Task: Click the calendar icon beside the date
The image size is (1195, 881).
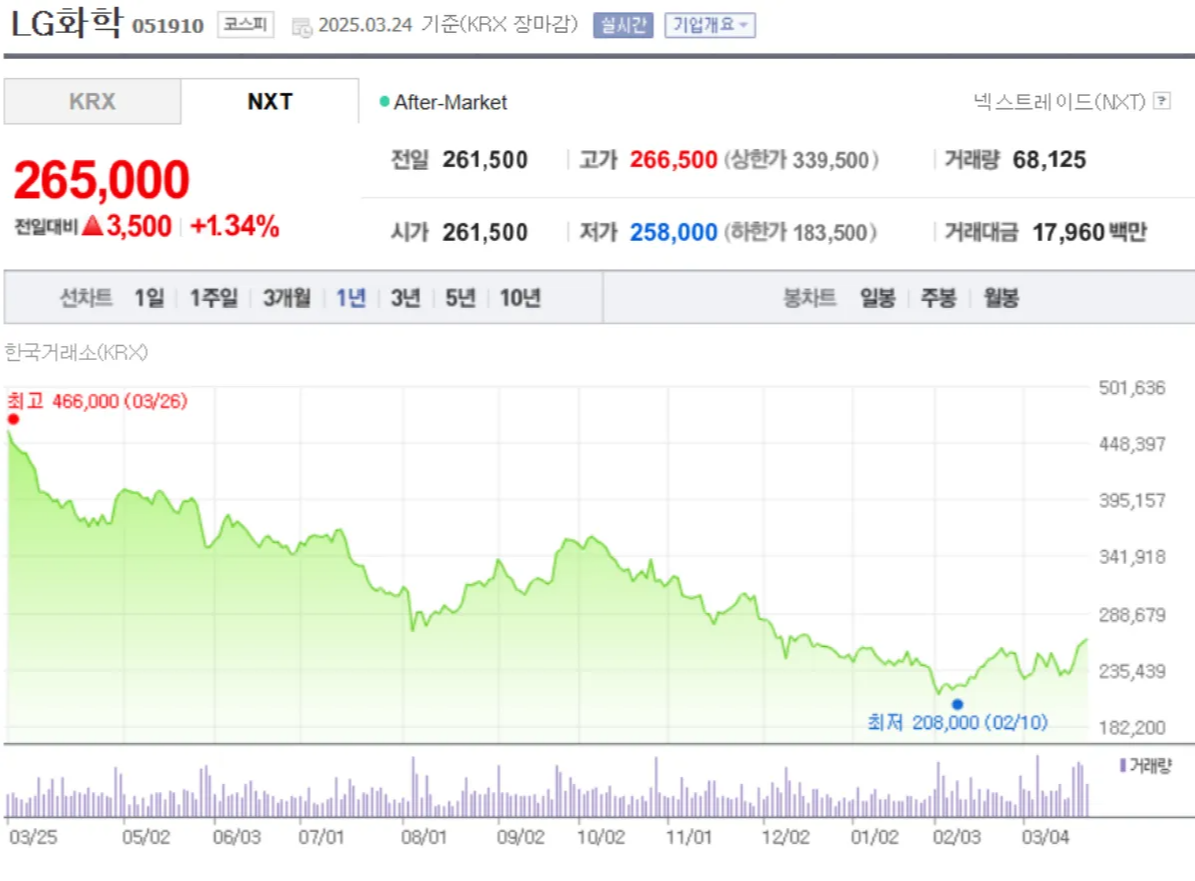Action: click(x=302, y=28)
